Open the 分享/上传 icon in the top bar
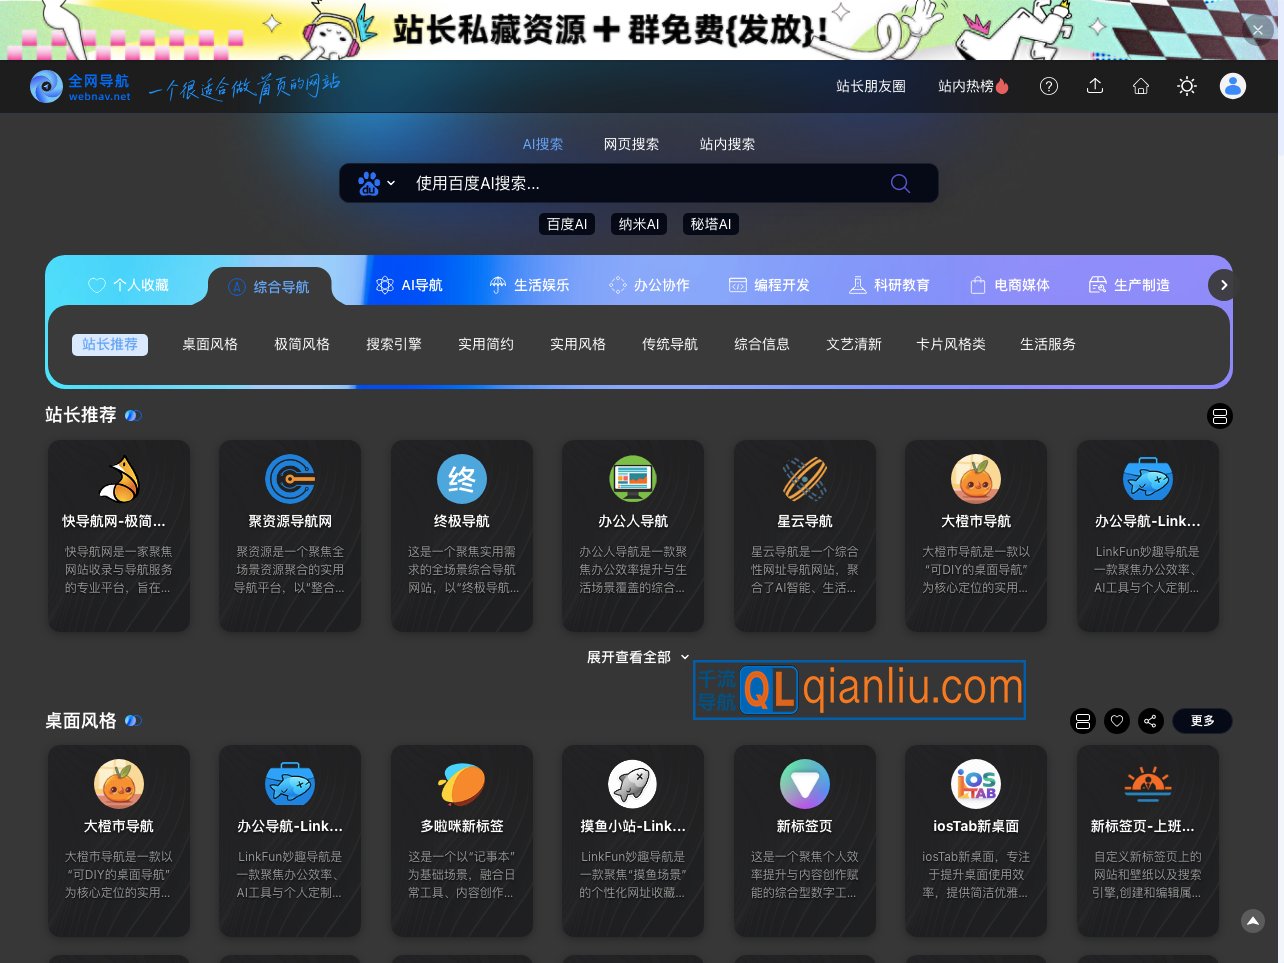 pyautogui.click(x=1094, y=86)
